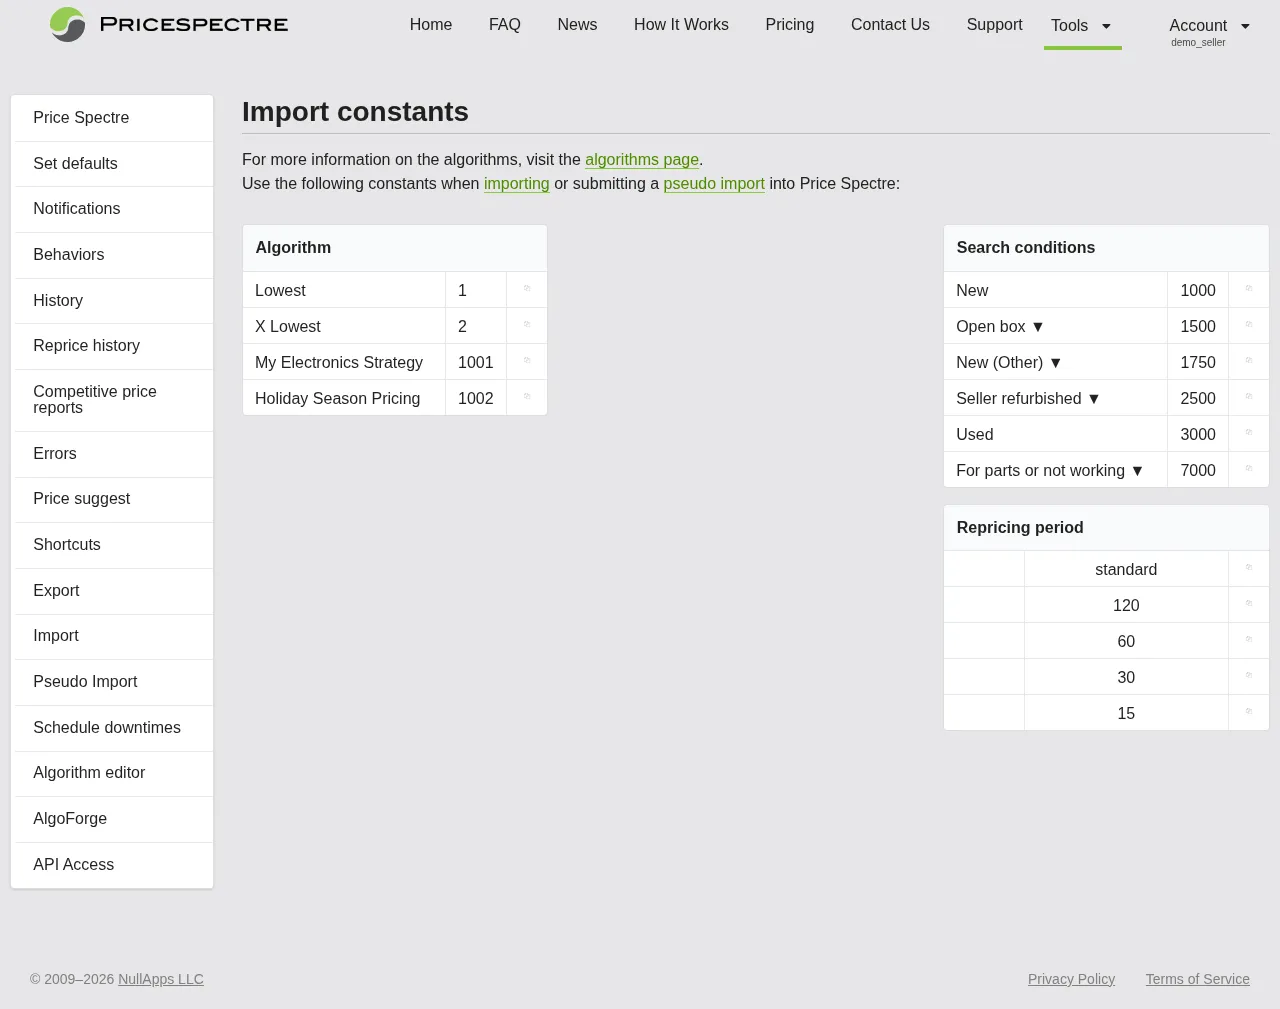Expand the Seller refurbished condition row
This screenshot has height=1009, width=1280.
tap(1093, 398)
